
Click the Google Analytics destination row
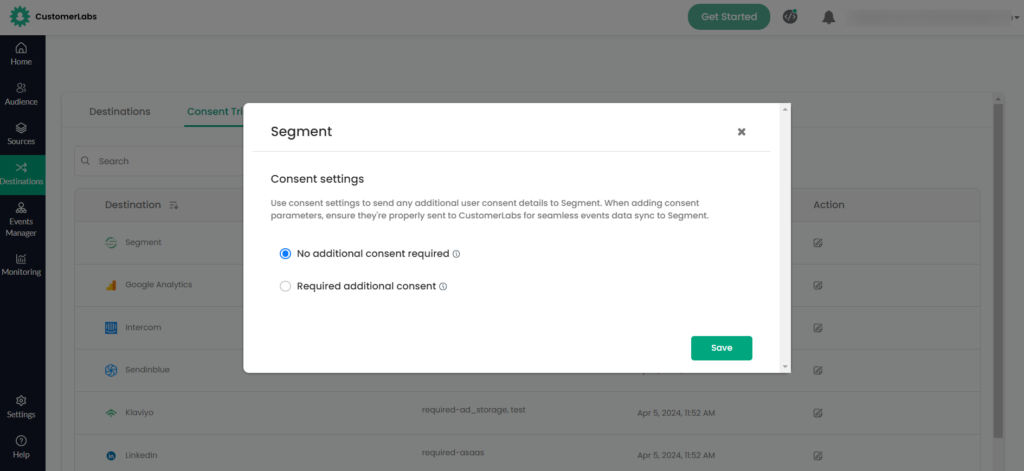click(527, 285)
